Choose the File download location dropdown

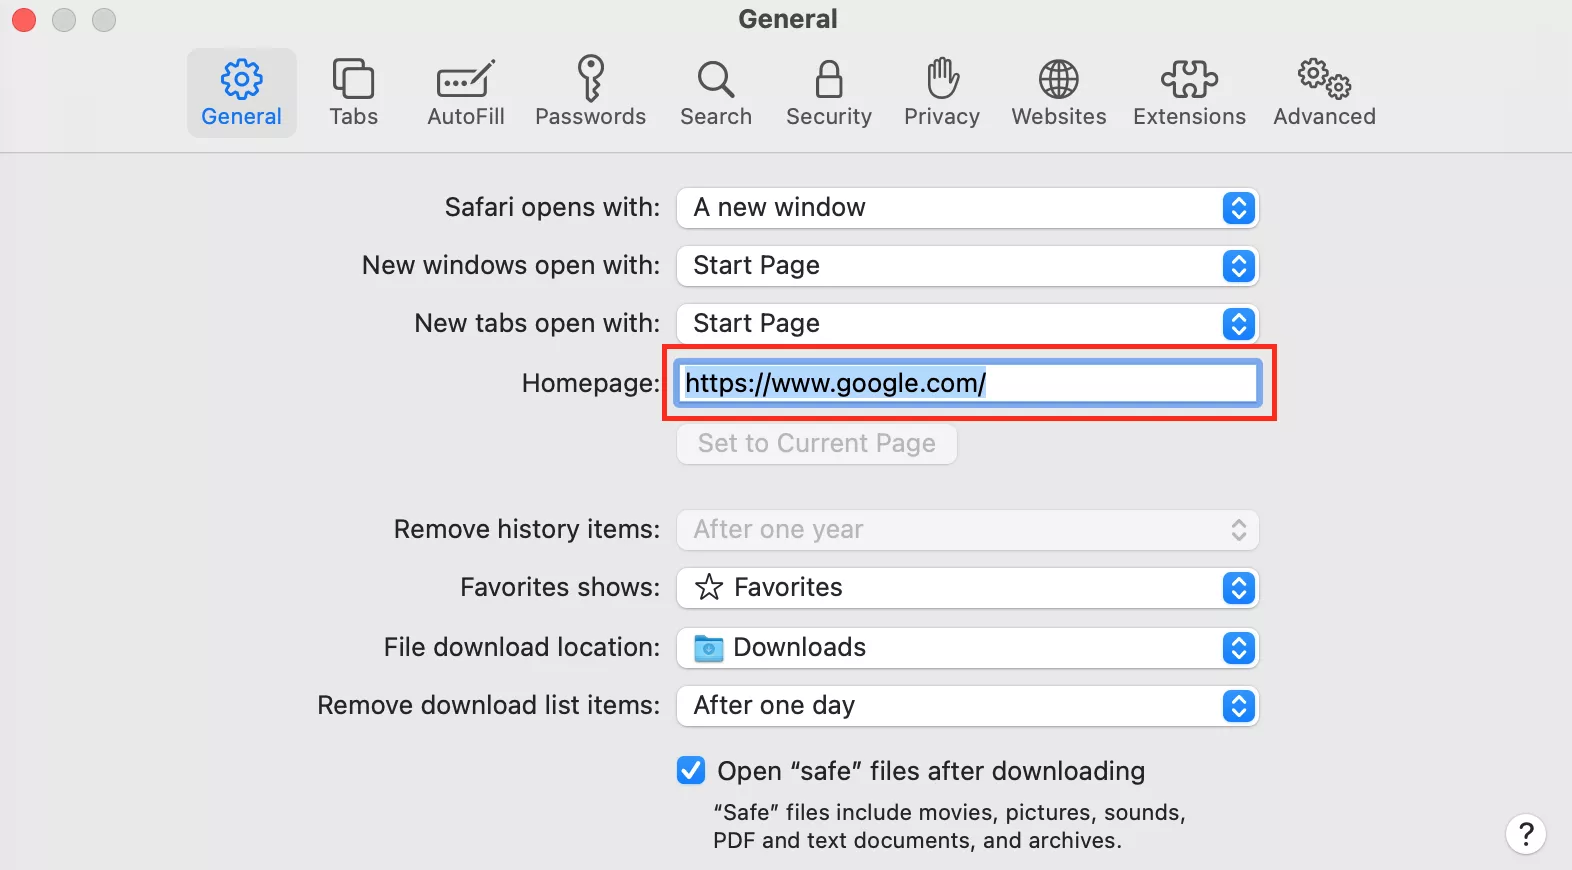coord(967,648)
